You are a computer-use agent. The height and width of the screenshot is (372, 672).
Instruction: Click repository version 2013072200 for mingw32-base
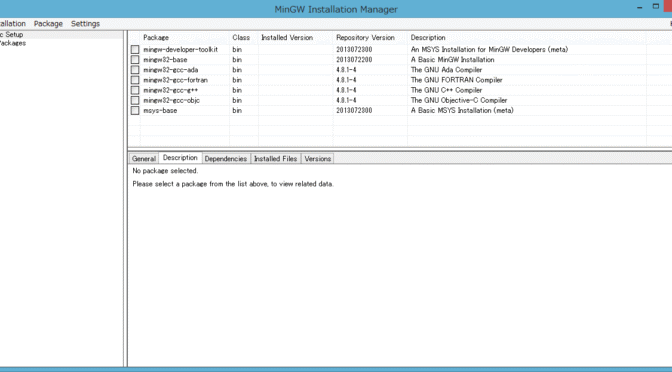[354, 60]
